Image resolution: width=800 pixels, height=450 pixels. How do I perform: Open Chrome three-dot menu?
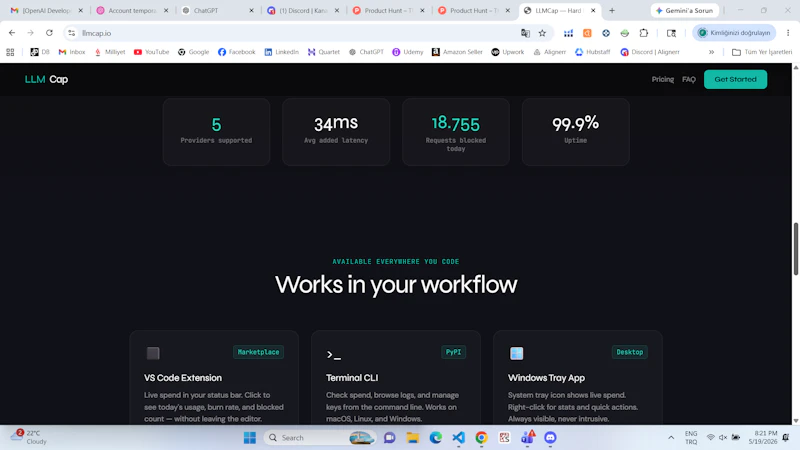(x=788, y=33)
